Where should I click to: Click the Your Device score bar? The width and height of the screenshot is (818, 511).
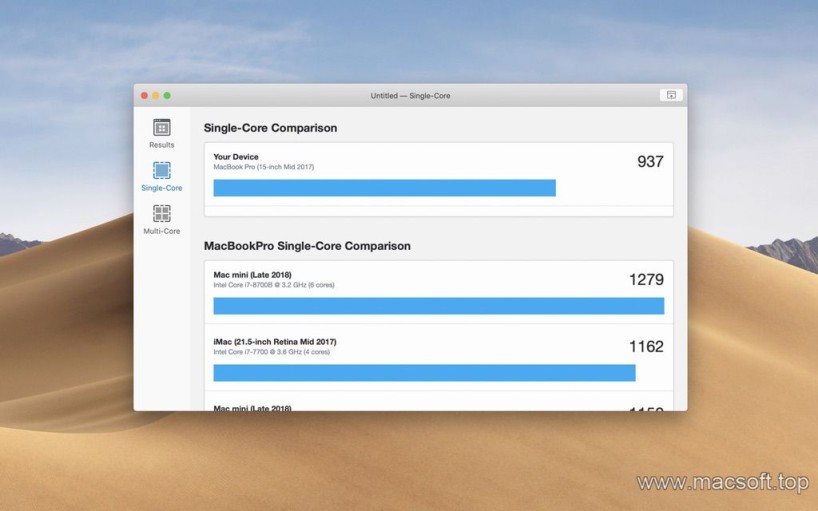click(x=384, y=188)
